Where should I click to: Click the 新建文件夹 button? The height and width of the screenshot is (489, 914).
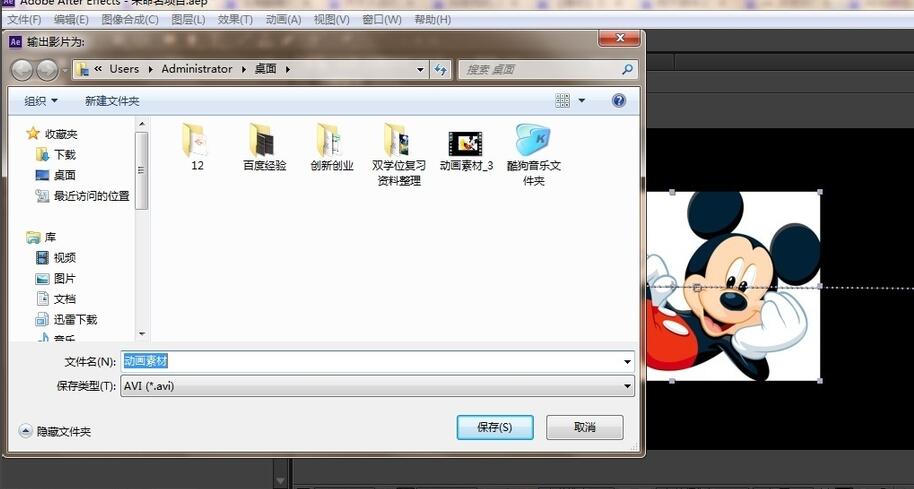click(x=112, y=101)
